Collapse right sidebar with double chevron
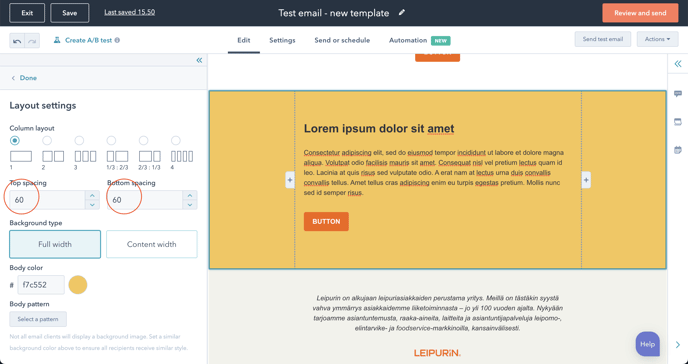Screen dimensions: 688x364 coord(678,64)
